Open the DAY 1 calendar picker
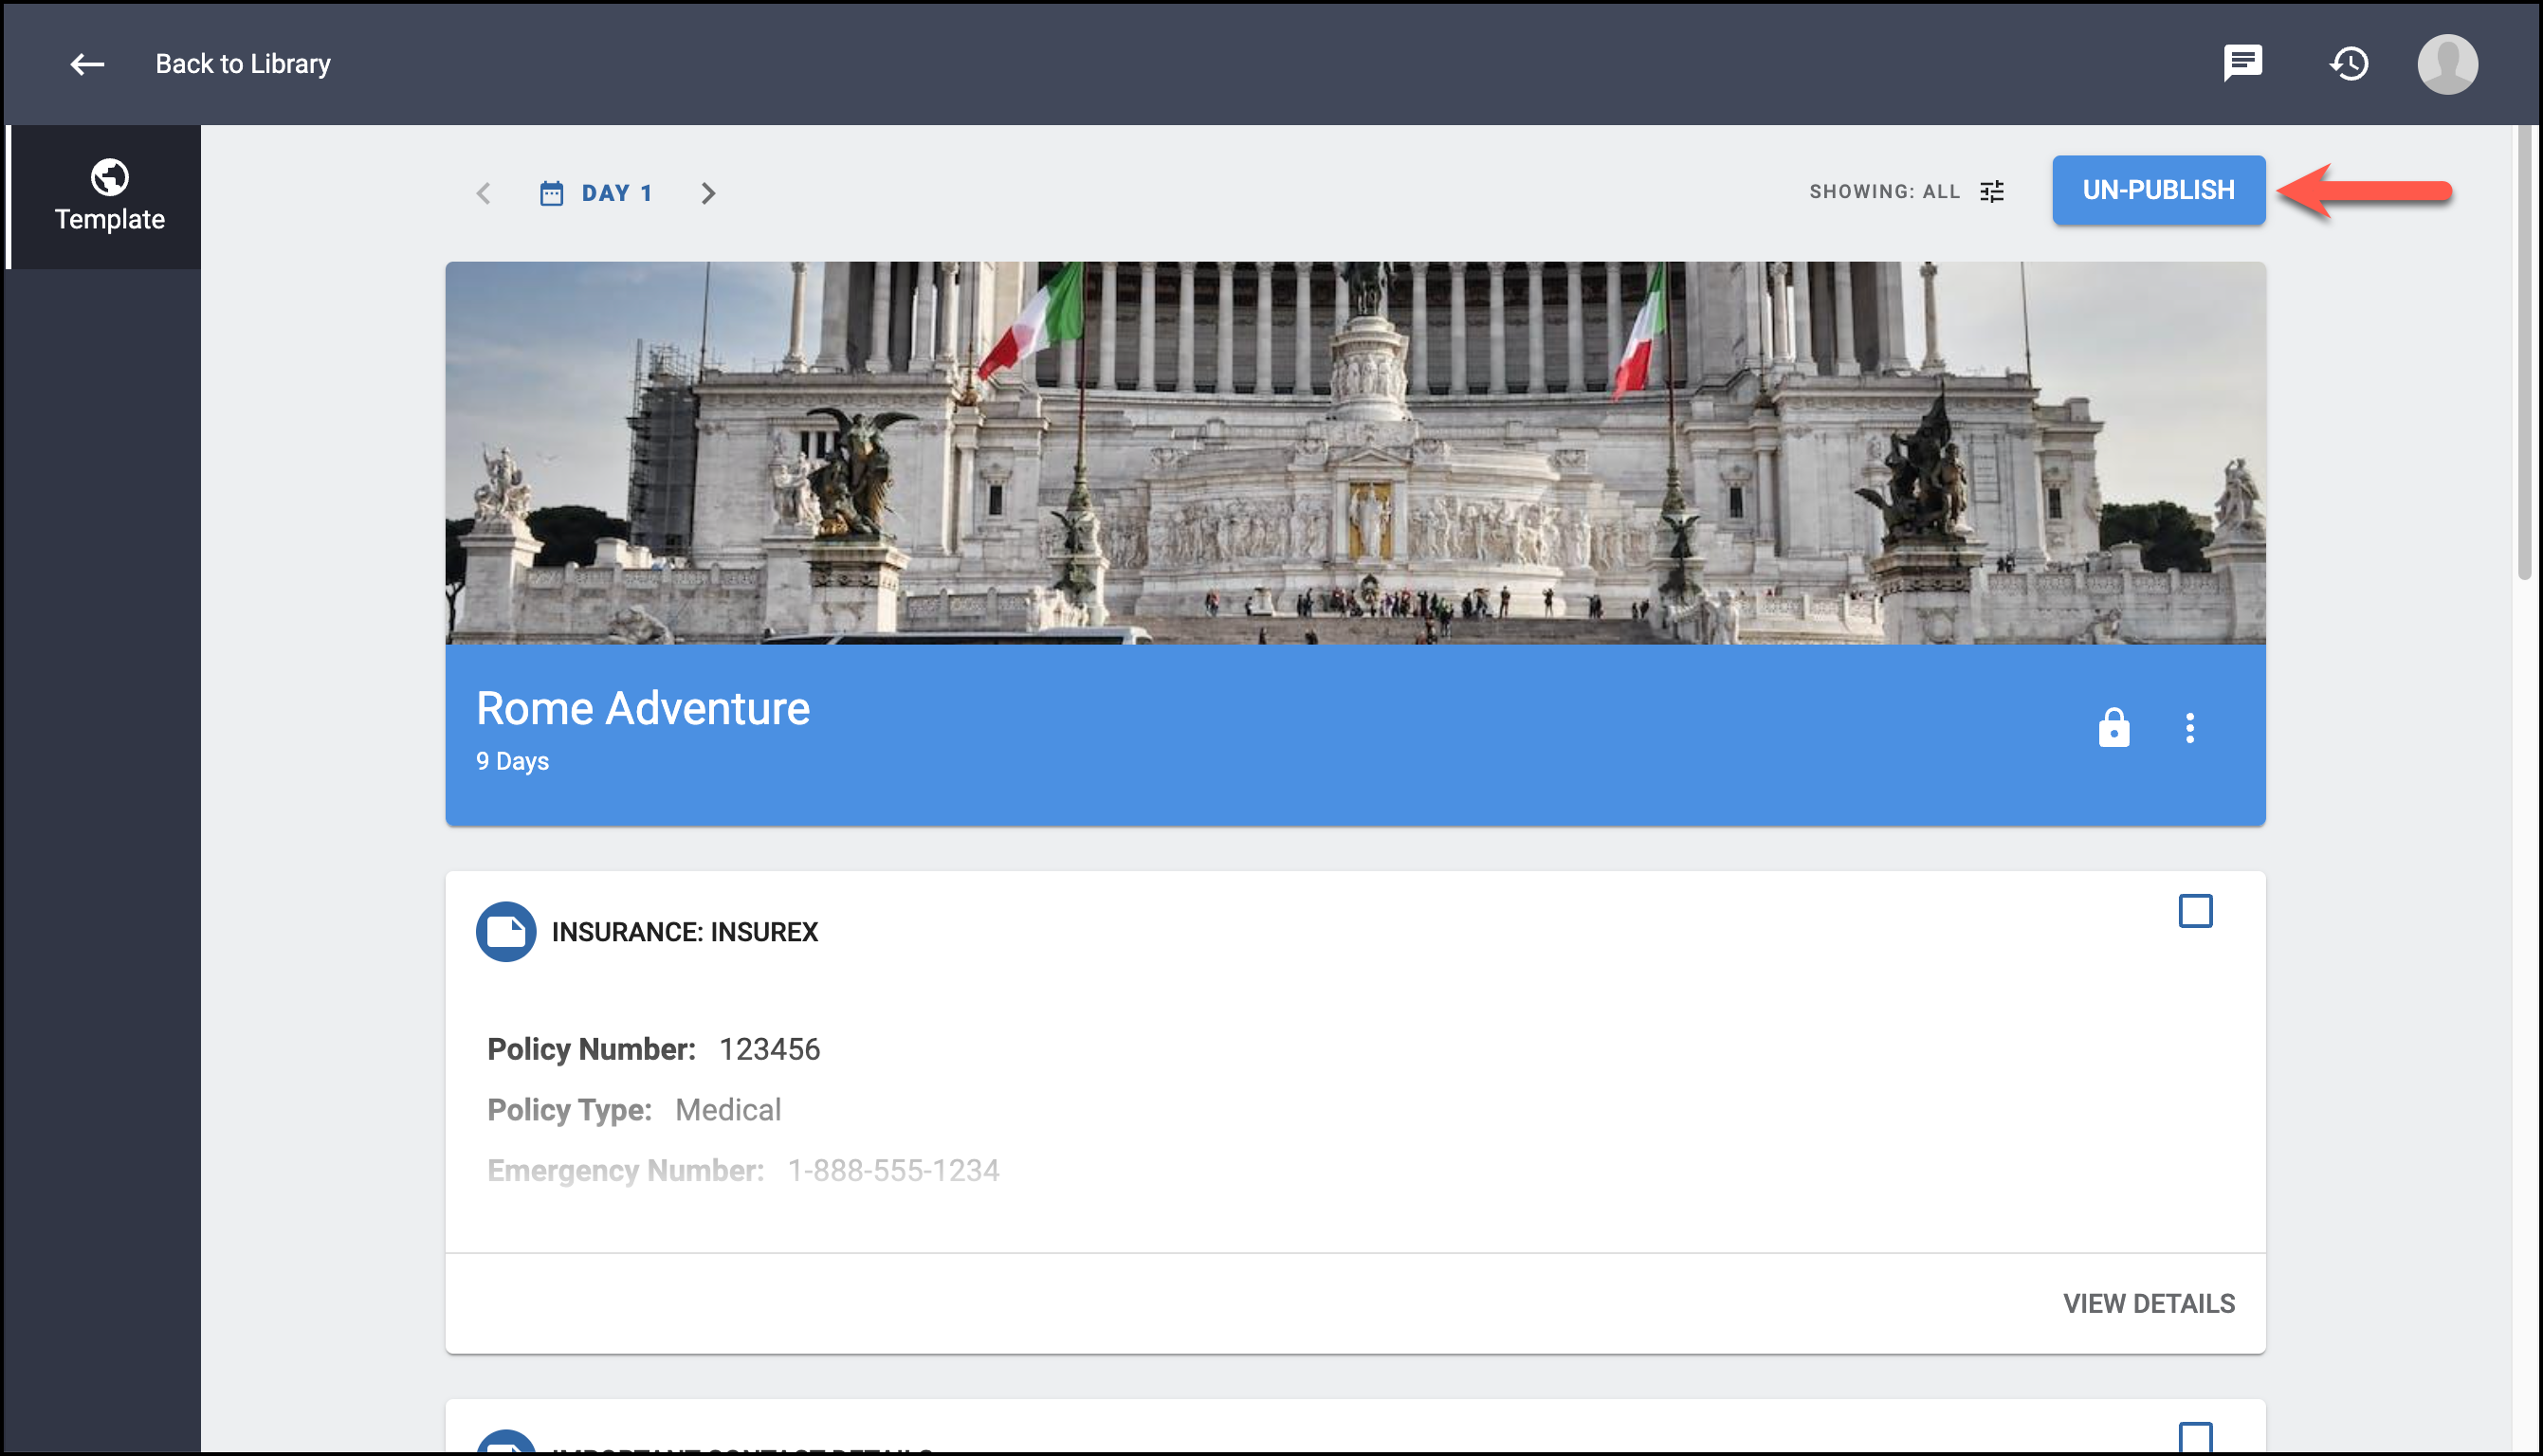 point(596,193)
